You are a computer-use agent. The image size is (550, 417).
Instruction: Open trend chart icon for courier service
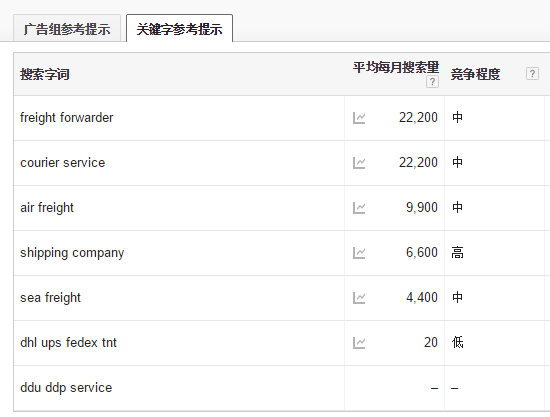point(359,163)
